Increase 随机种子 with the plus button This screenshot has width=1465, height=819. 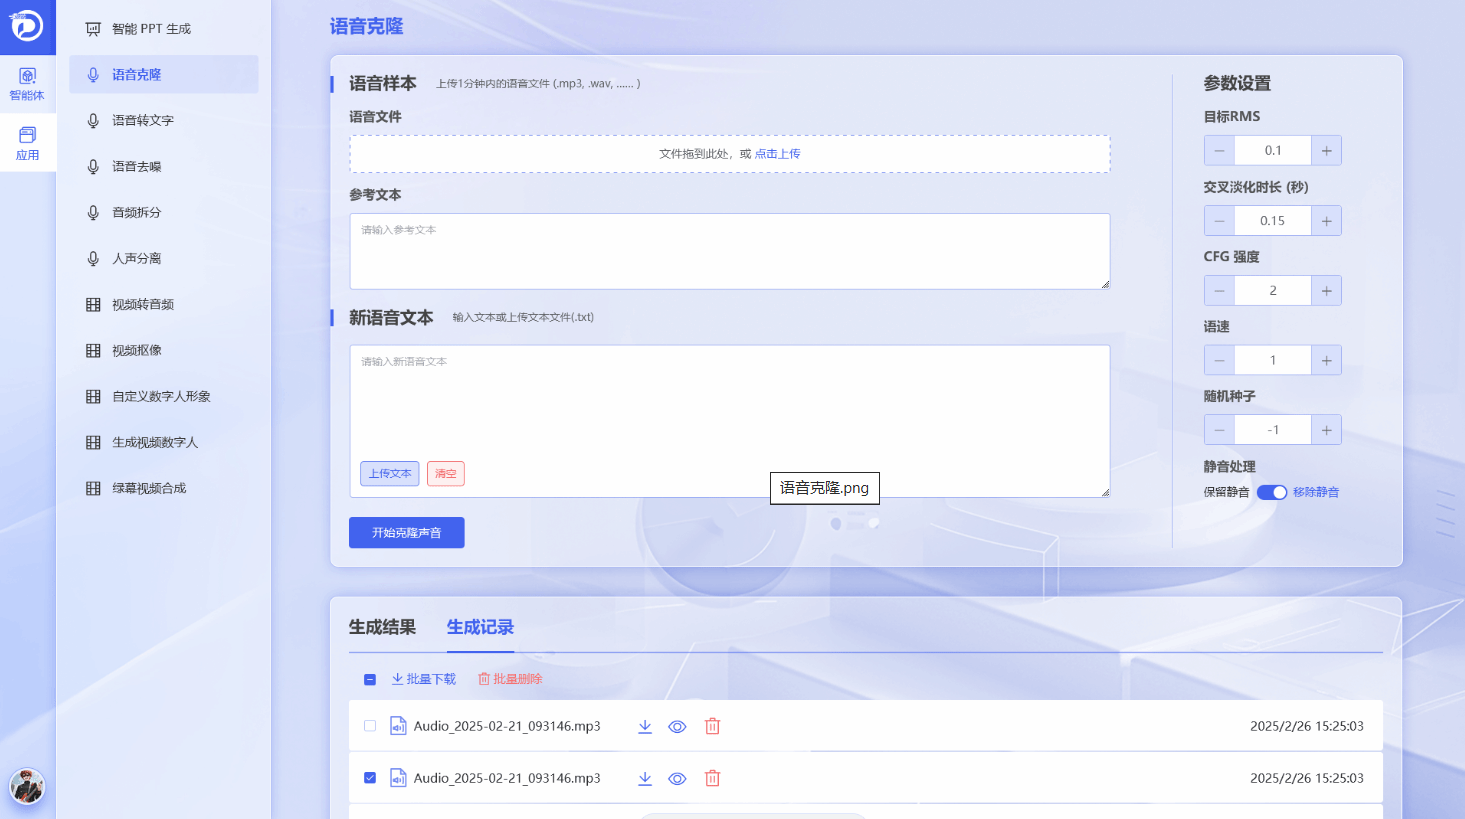(x=1327, y=430)
